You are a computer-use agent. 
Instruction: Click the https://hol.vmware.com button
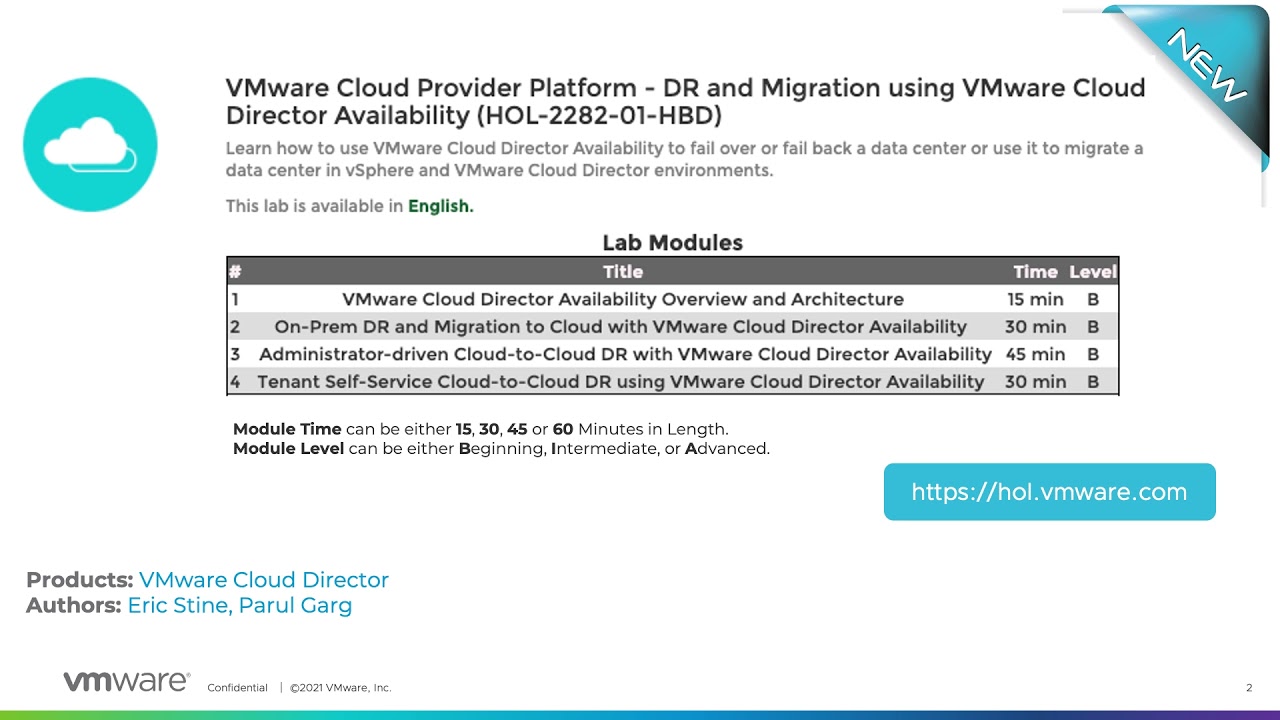[1049, 491]
